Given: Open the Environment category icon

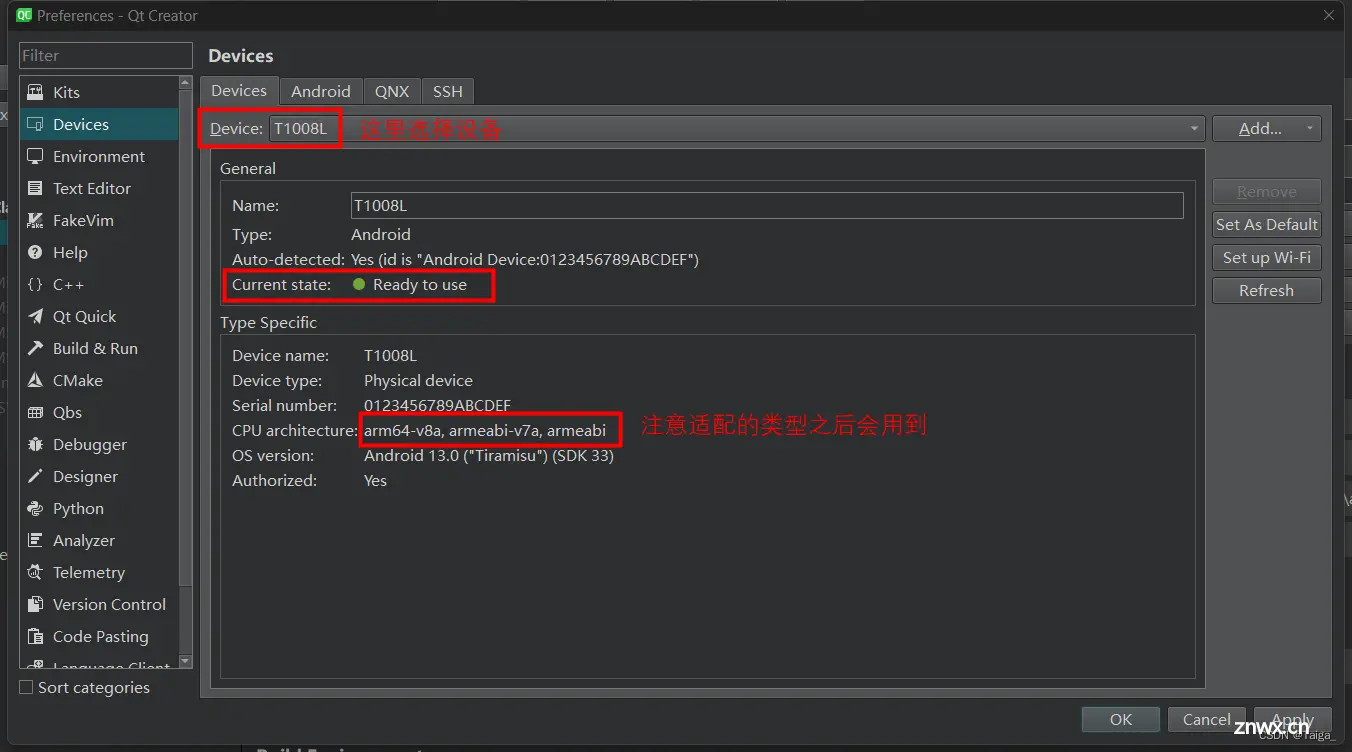Looking at the screenshot, I should [x=36, y=156].
